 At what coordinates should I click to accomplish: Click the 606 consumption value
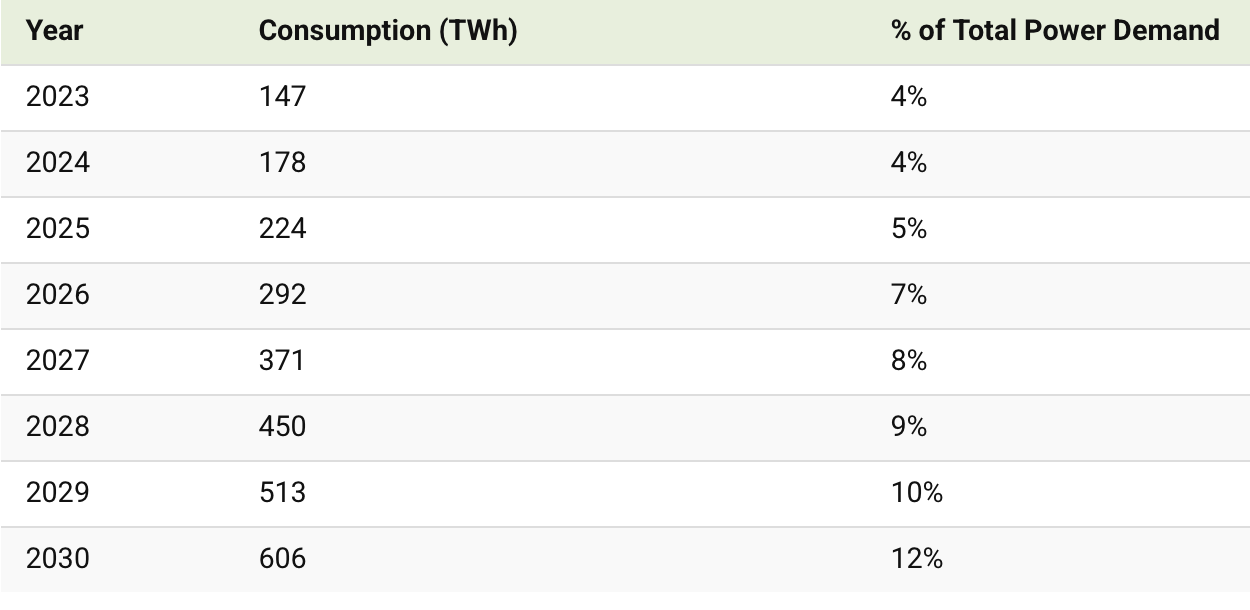[282, 559]
